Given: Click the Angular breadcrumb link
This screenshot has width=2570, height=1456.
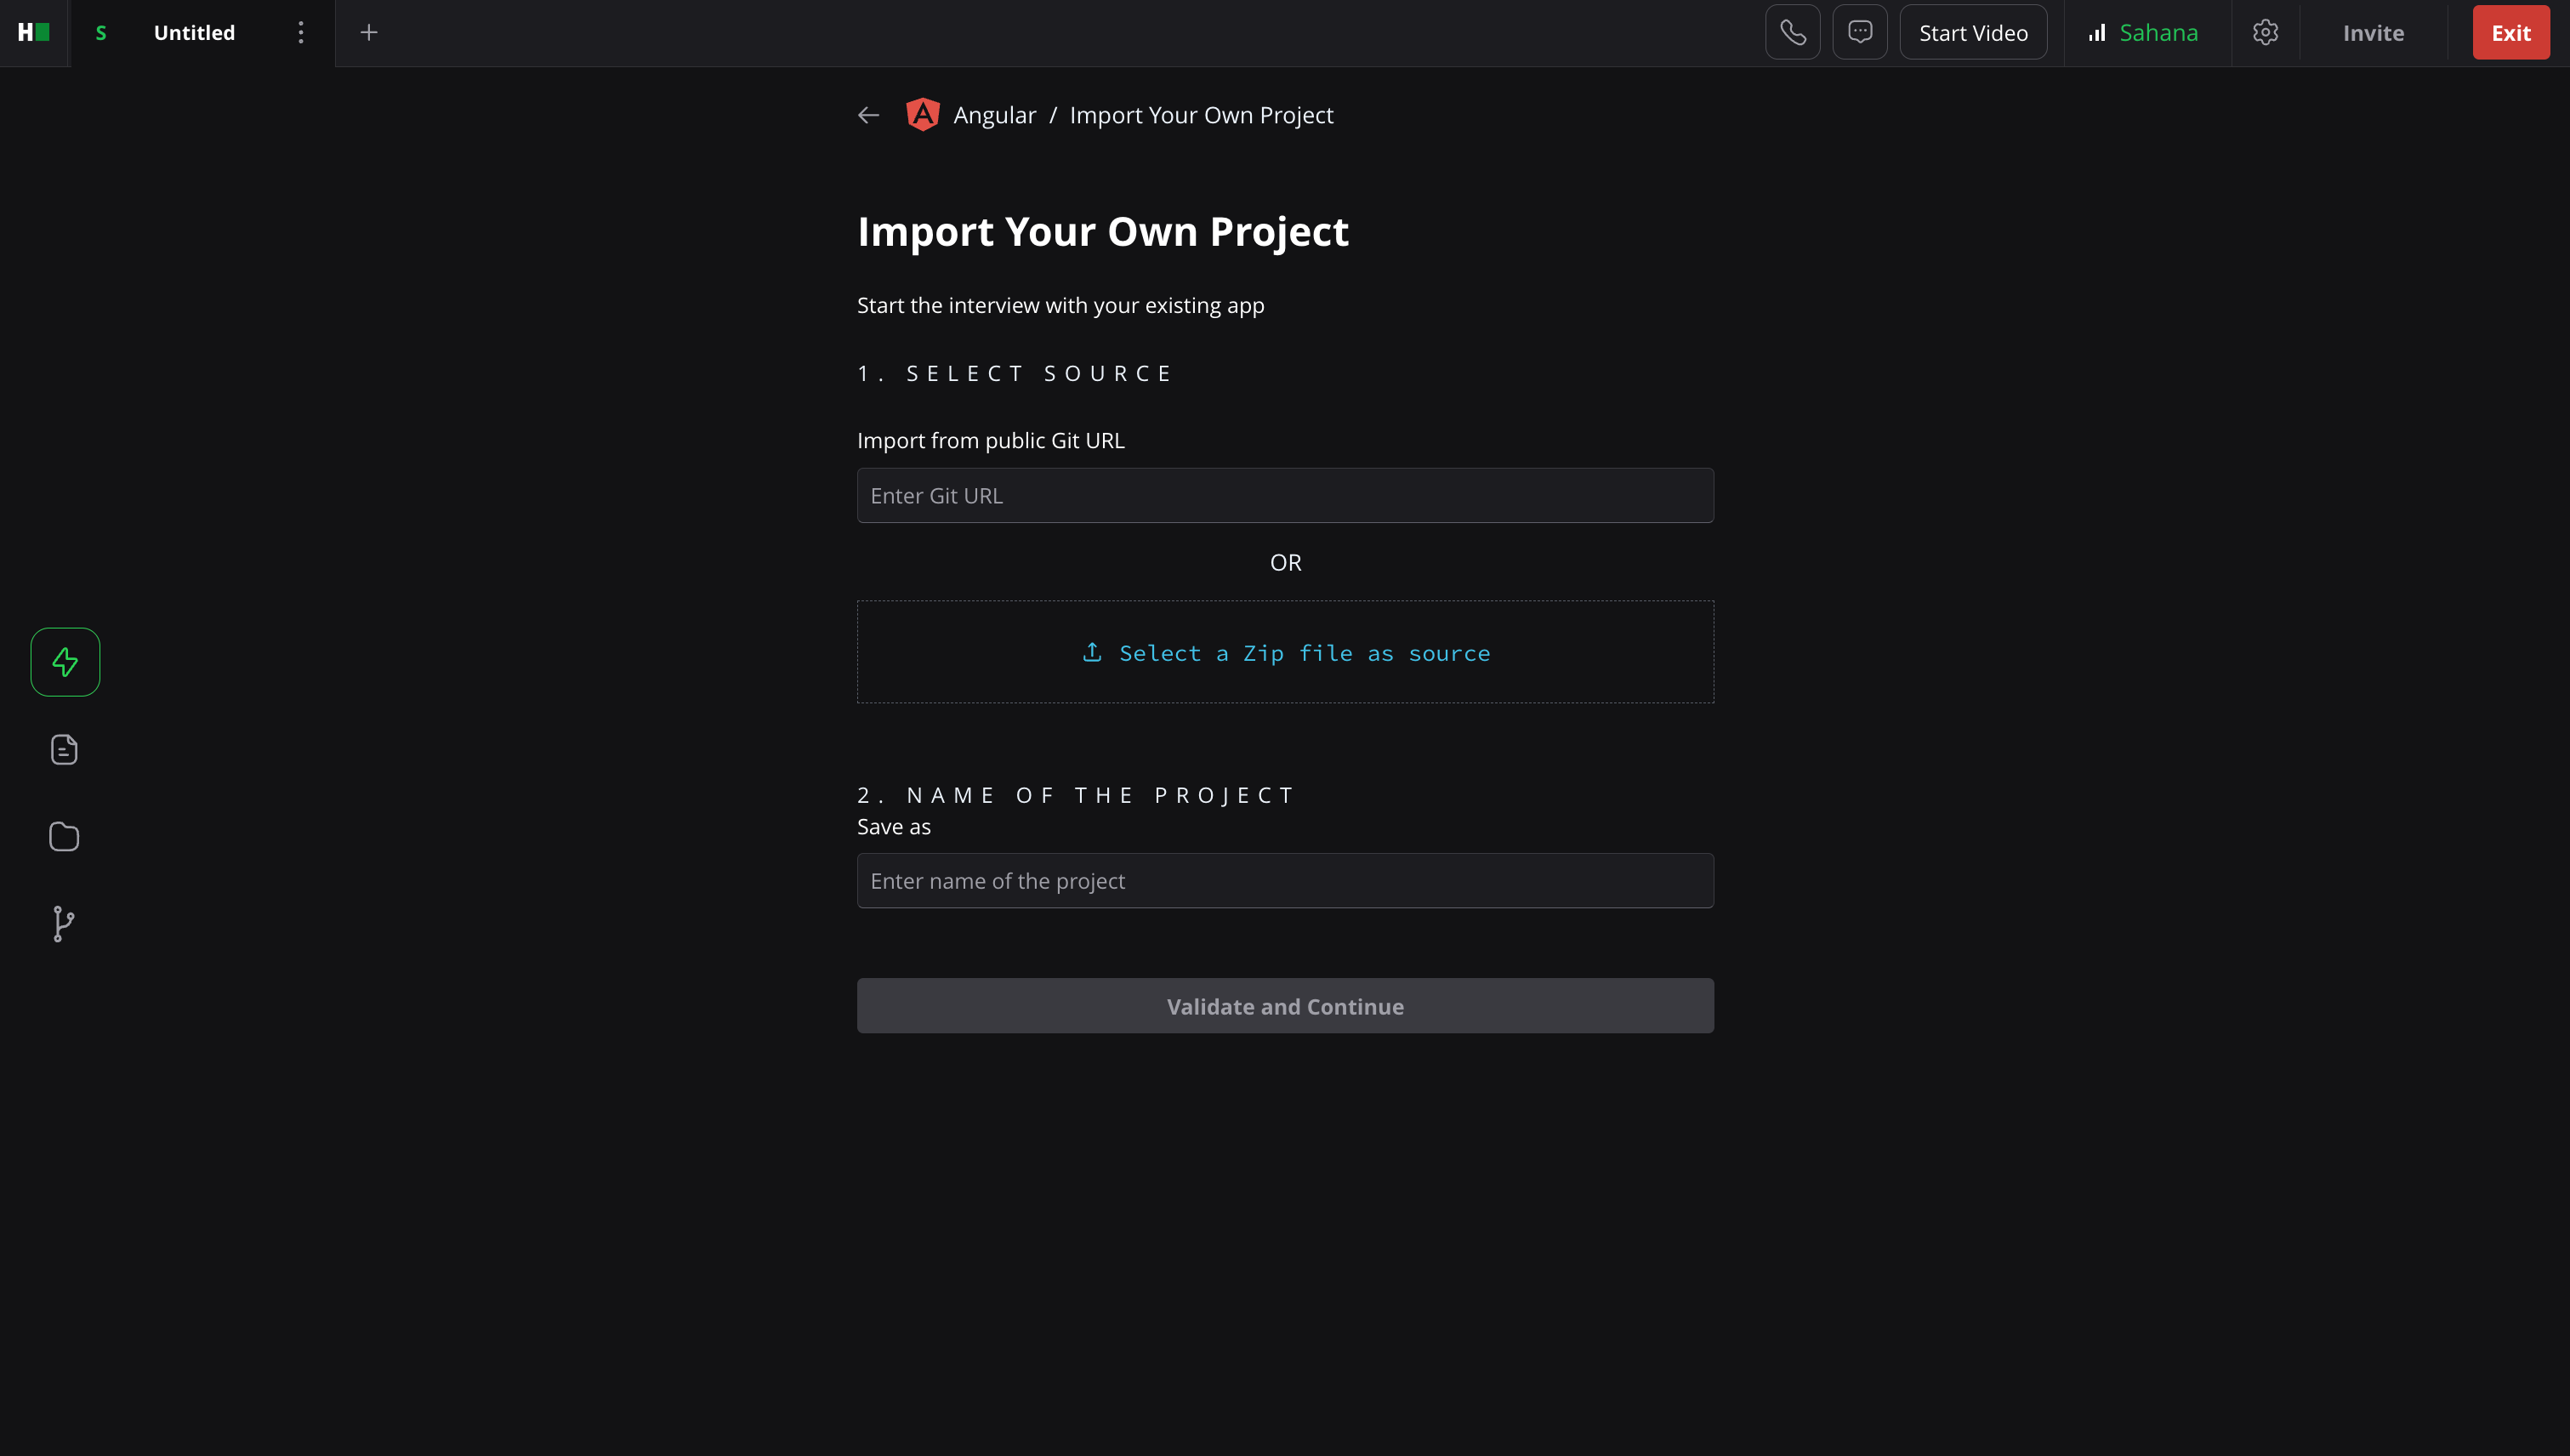Looking at the screenshot, I should (x=994, y=115).
